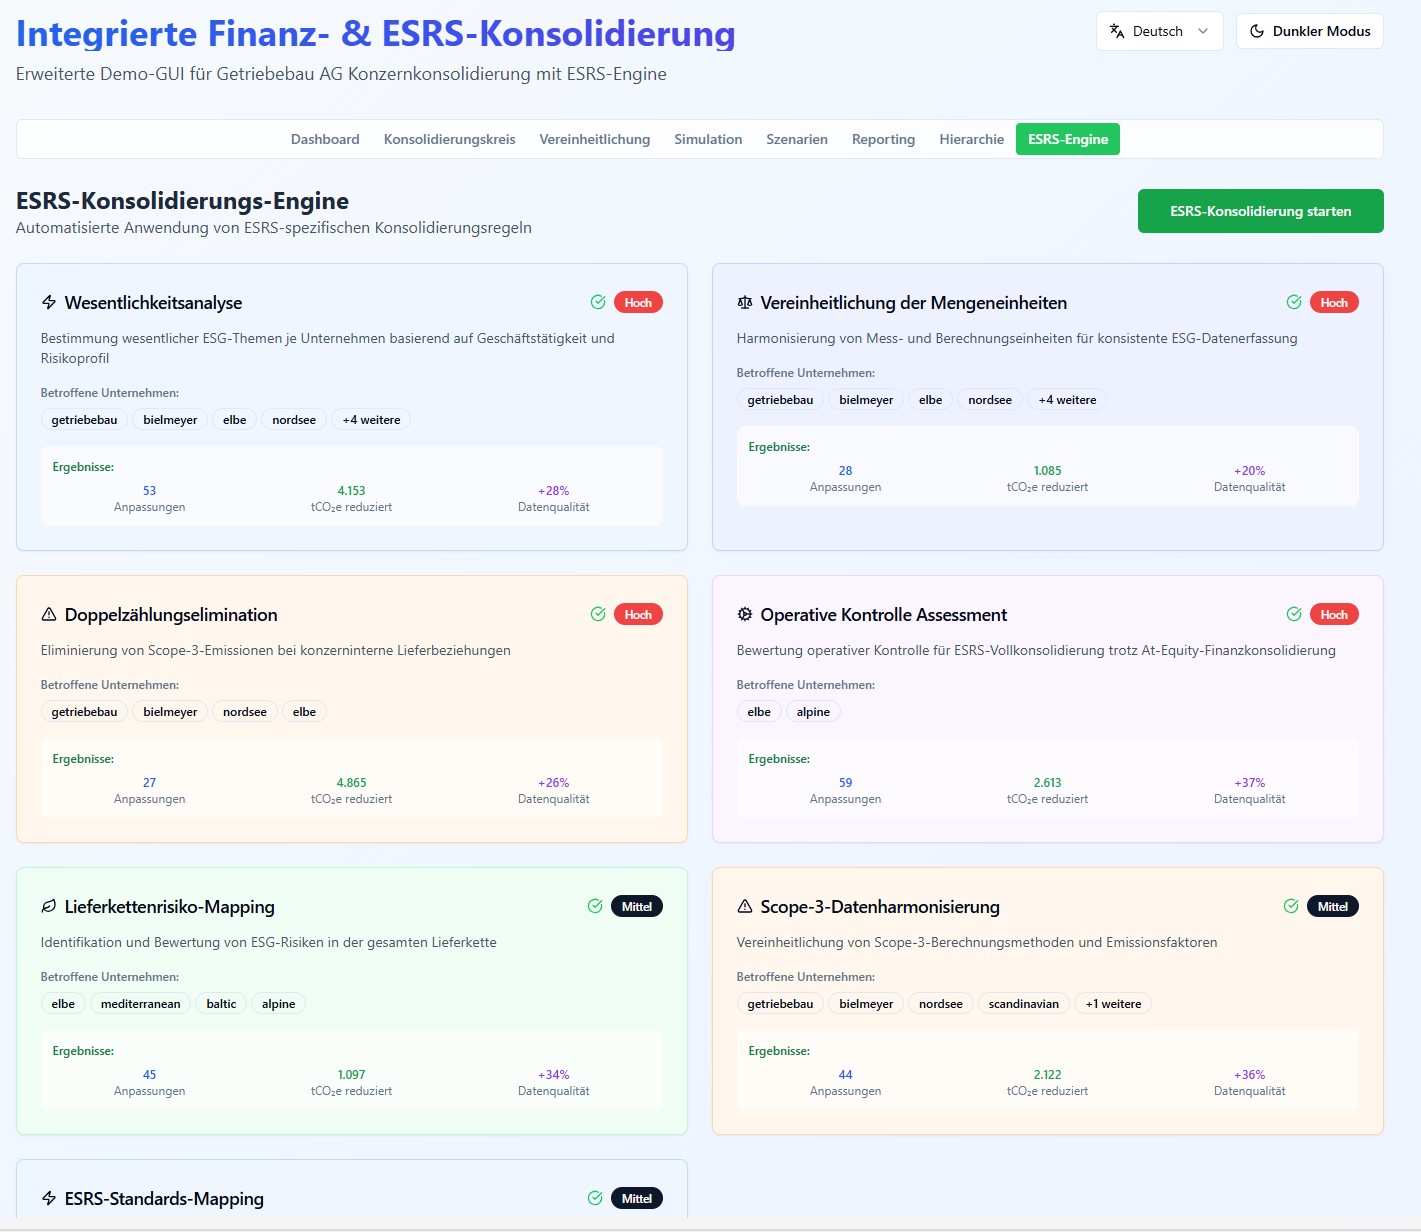Image resolution: width=1421 pixels, height=1232 pixels.
Task: Toggle the green check on Doppelzählungselimination card
Action: [598, 614]
